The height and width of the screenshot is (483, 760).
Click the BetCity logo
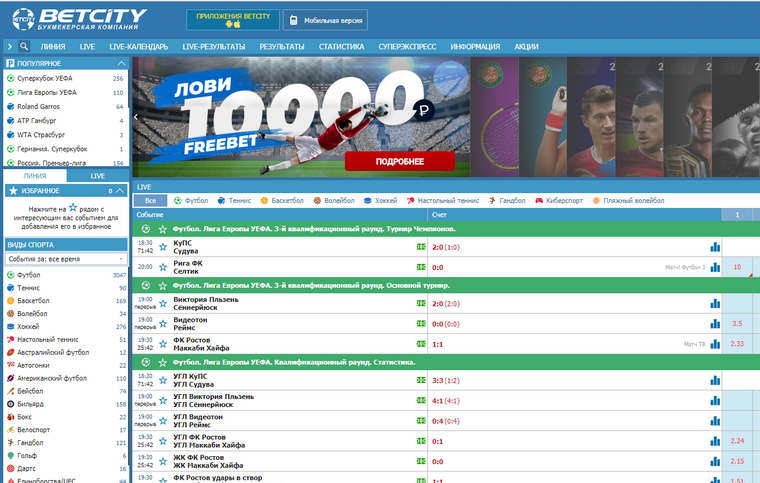pos(79,19)
